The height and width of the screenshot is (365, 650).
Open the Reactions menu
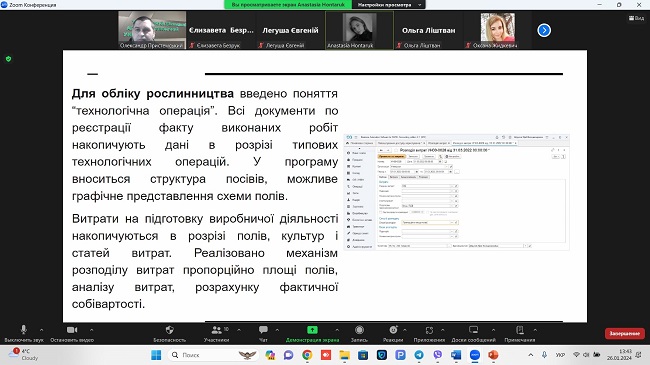393,333
